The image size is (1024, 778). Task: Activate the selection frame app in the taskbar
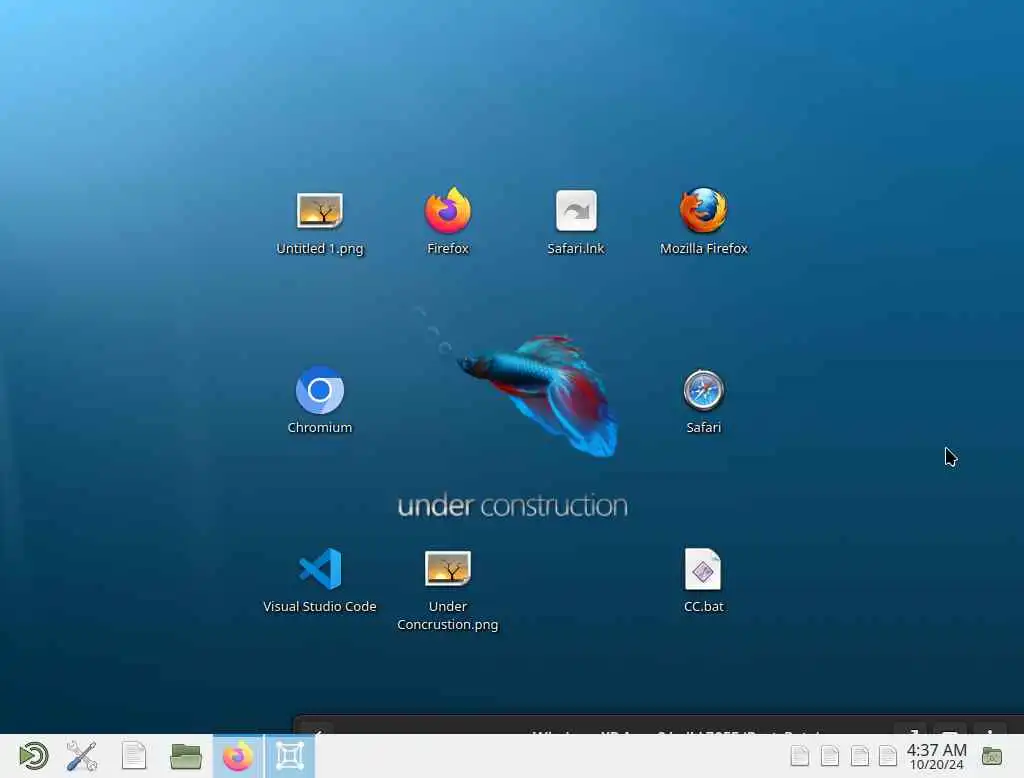coord(290,756)
